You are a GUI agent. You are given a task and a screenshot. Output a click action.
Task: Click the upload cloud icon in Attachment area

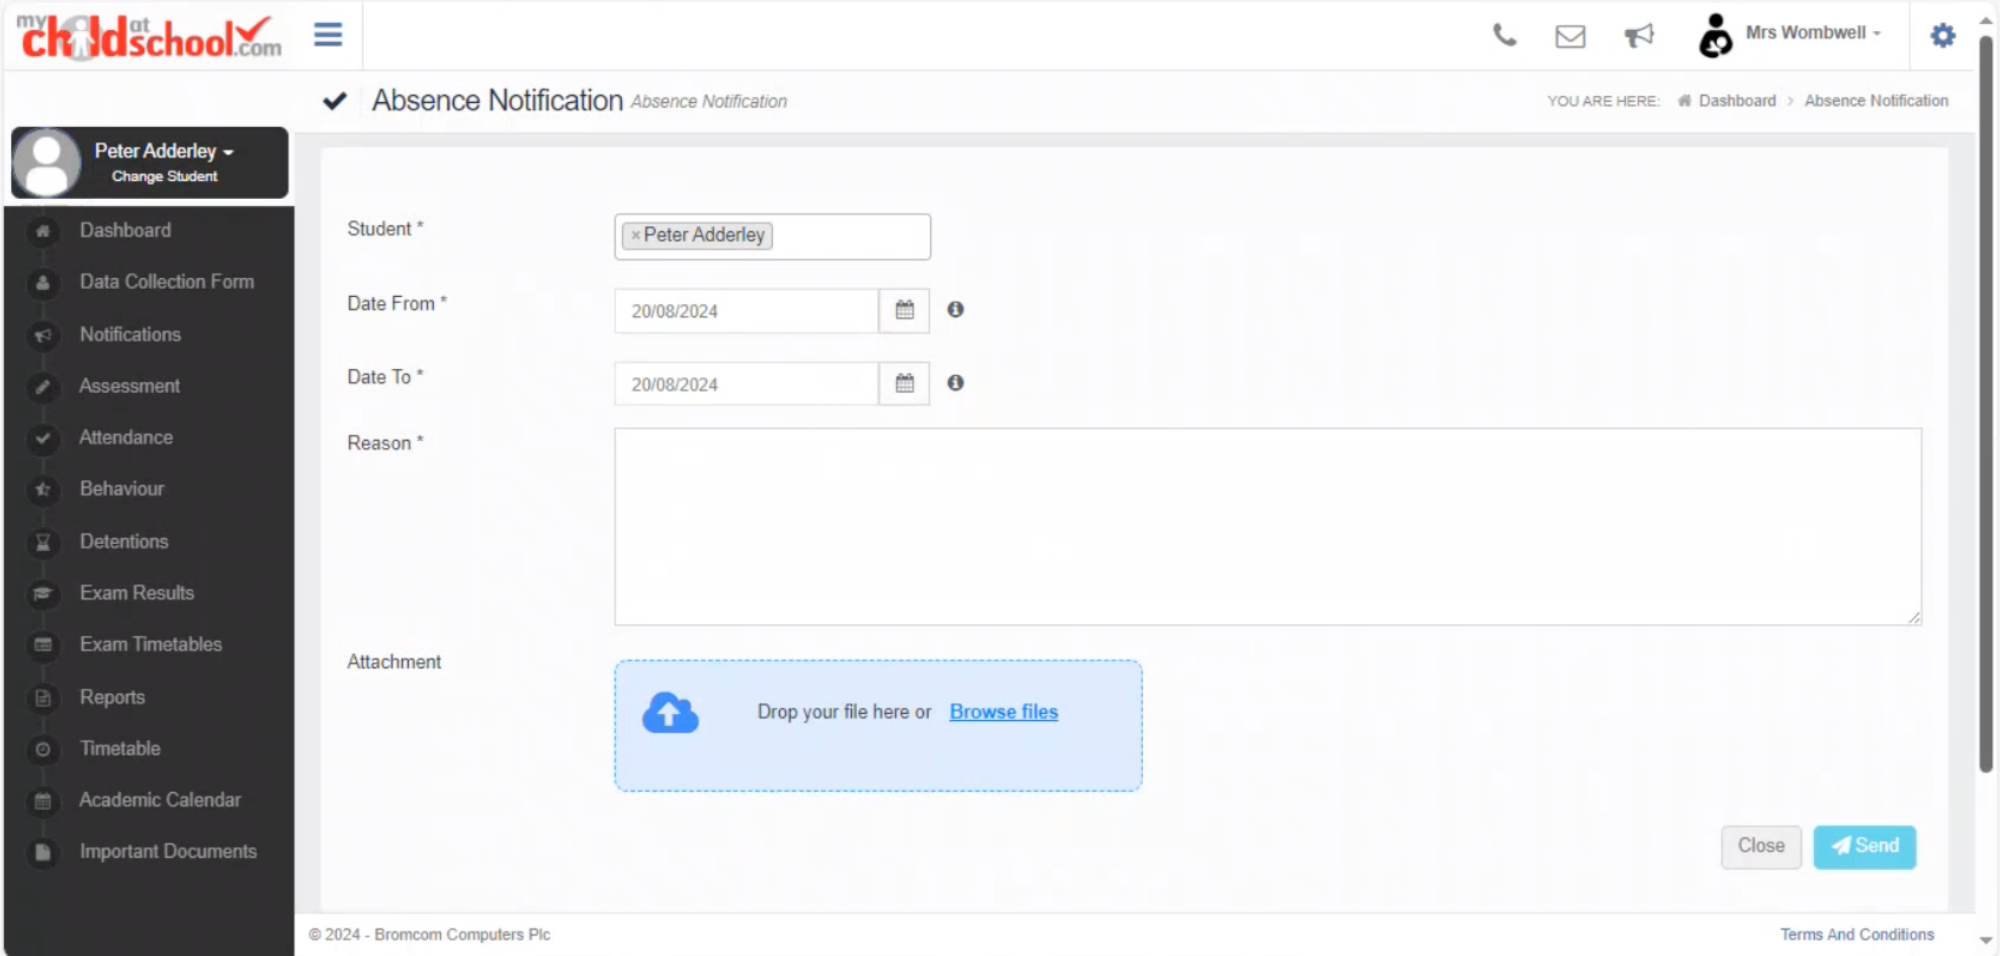(668, 712)
